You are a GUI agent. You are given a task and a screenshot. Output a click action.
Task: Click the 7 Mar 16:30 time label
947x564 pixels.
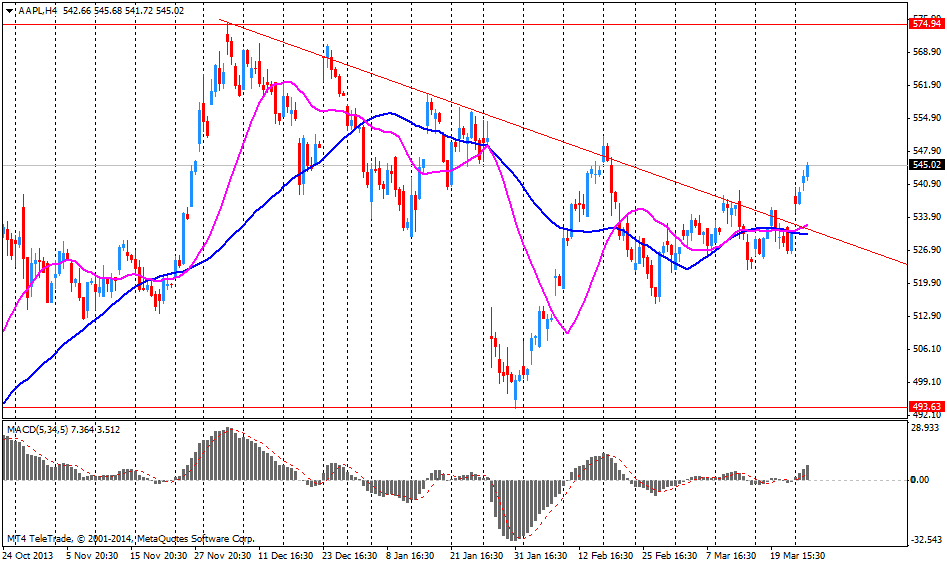pos(731,555)
